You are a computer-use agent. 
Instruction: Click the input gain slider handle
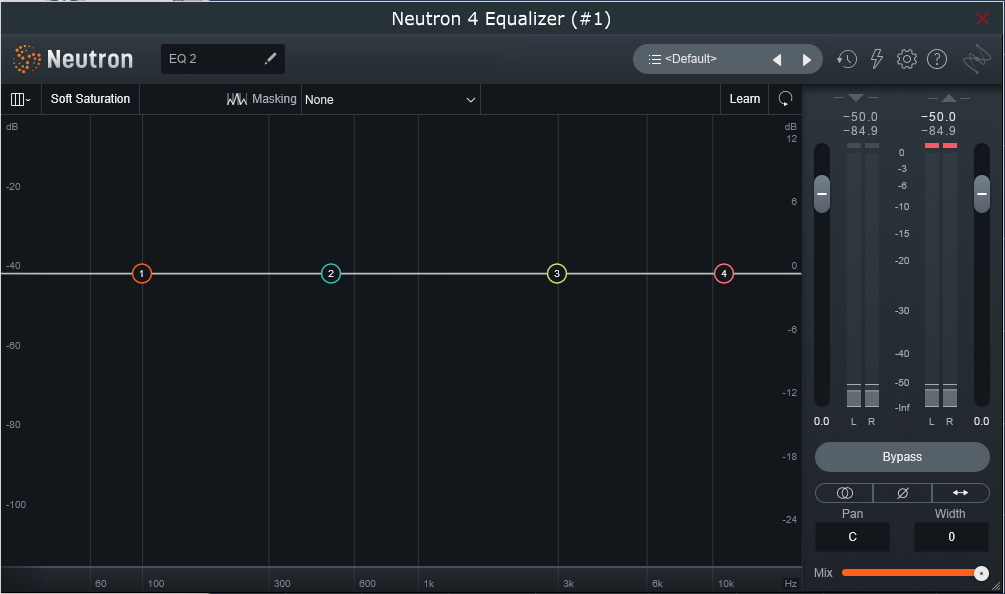[x=822, y=194]
